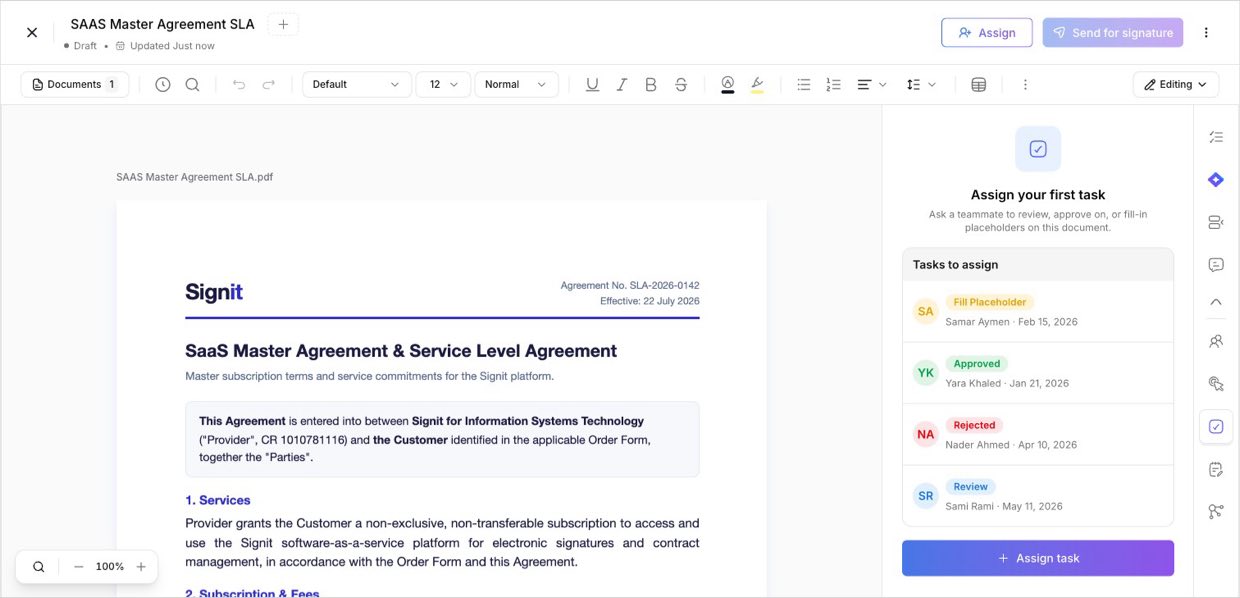Click the YK avatar for Yara Khaled
The height and width of the screenshot is (598, 1240).
click(926, 373)
